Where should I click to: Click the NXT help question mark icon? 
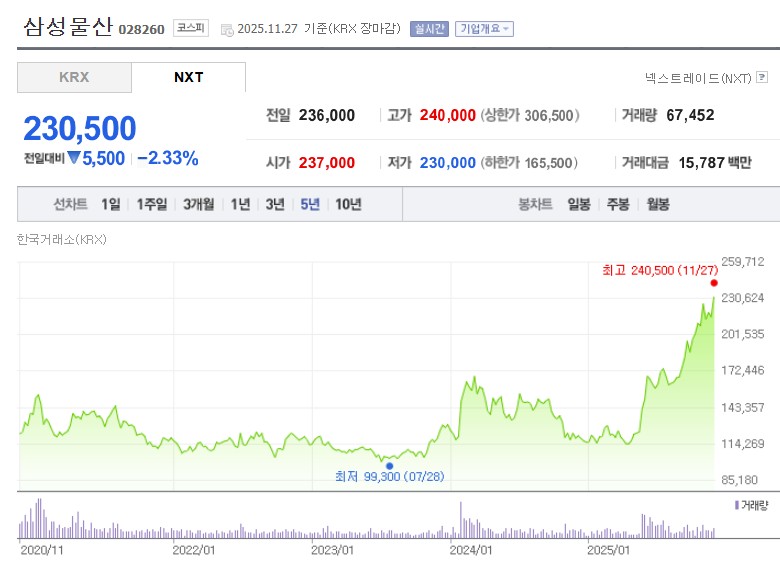click(762, 77)
